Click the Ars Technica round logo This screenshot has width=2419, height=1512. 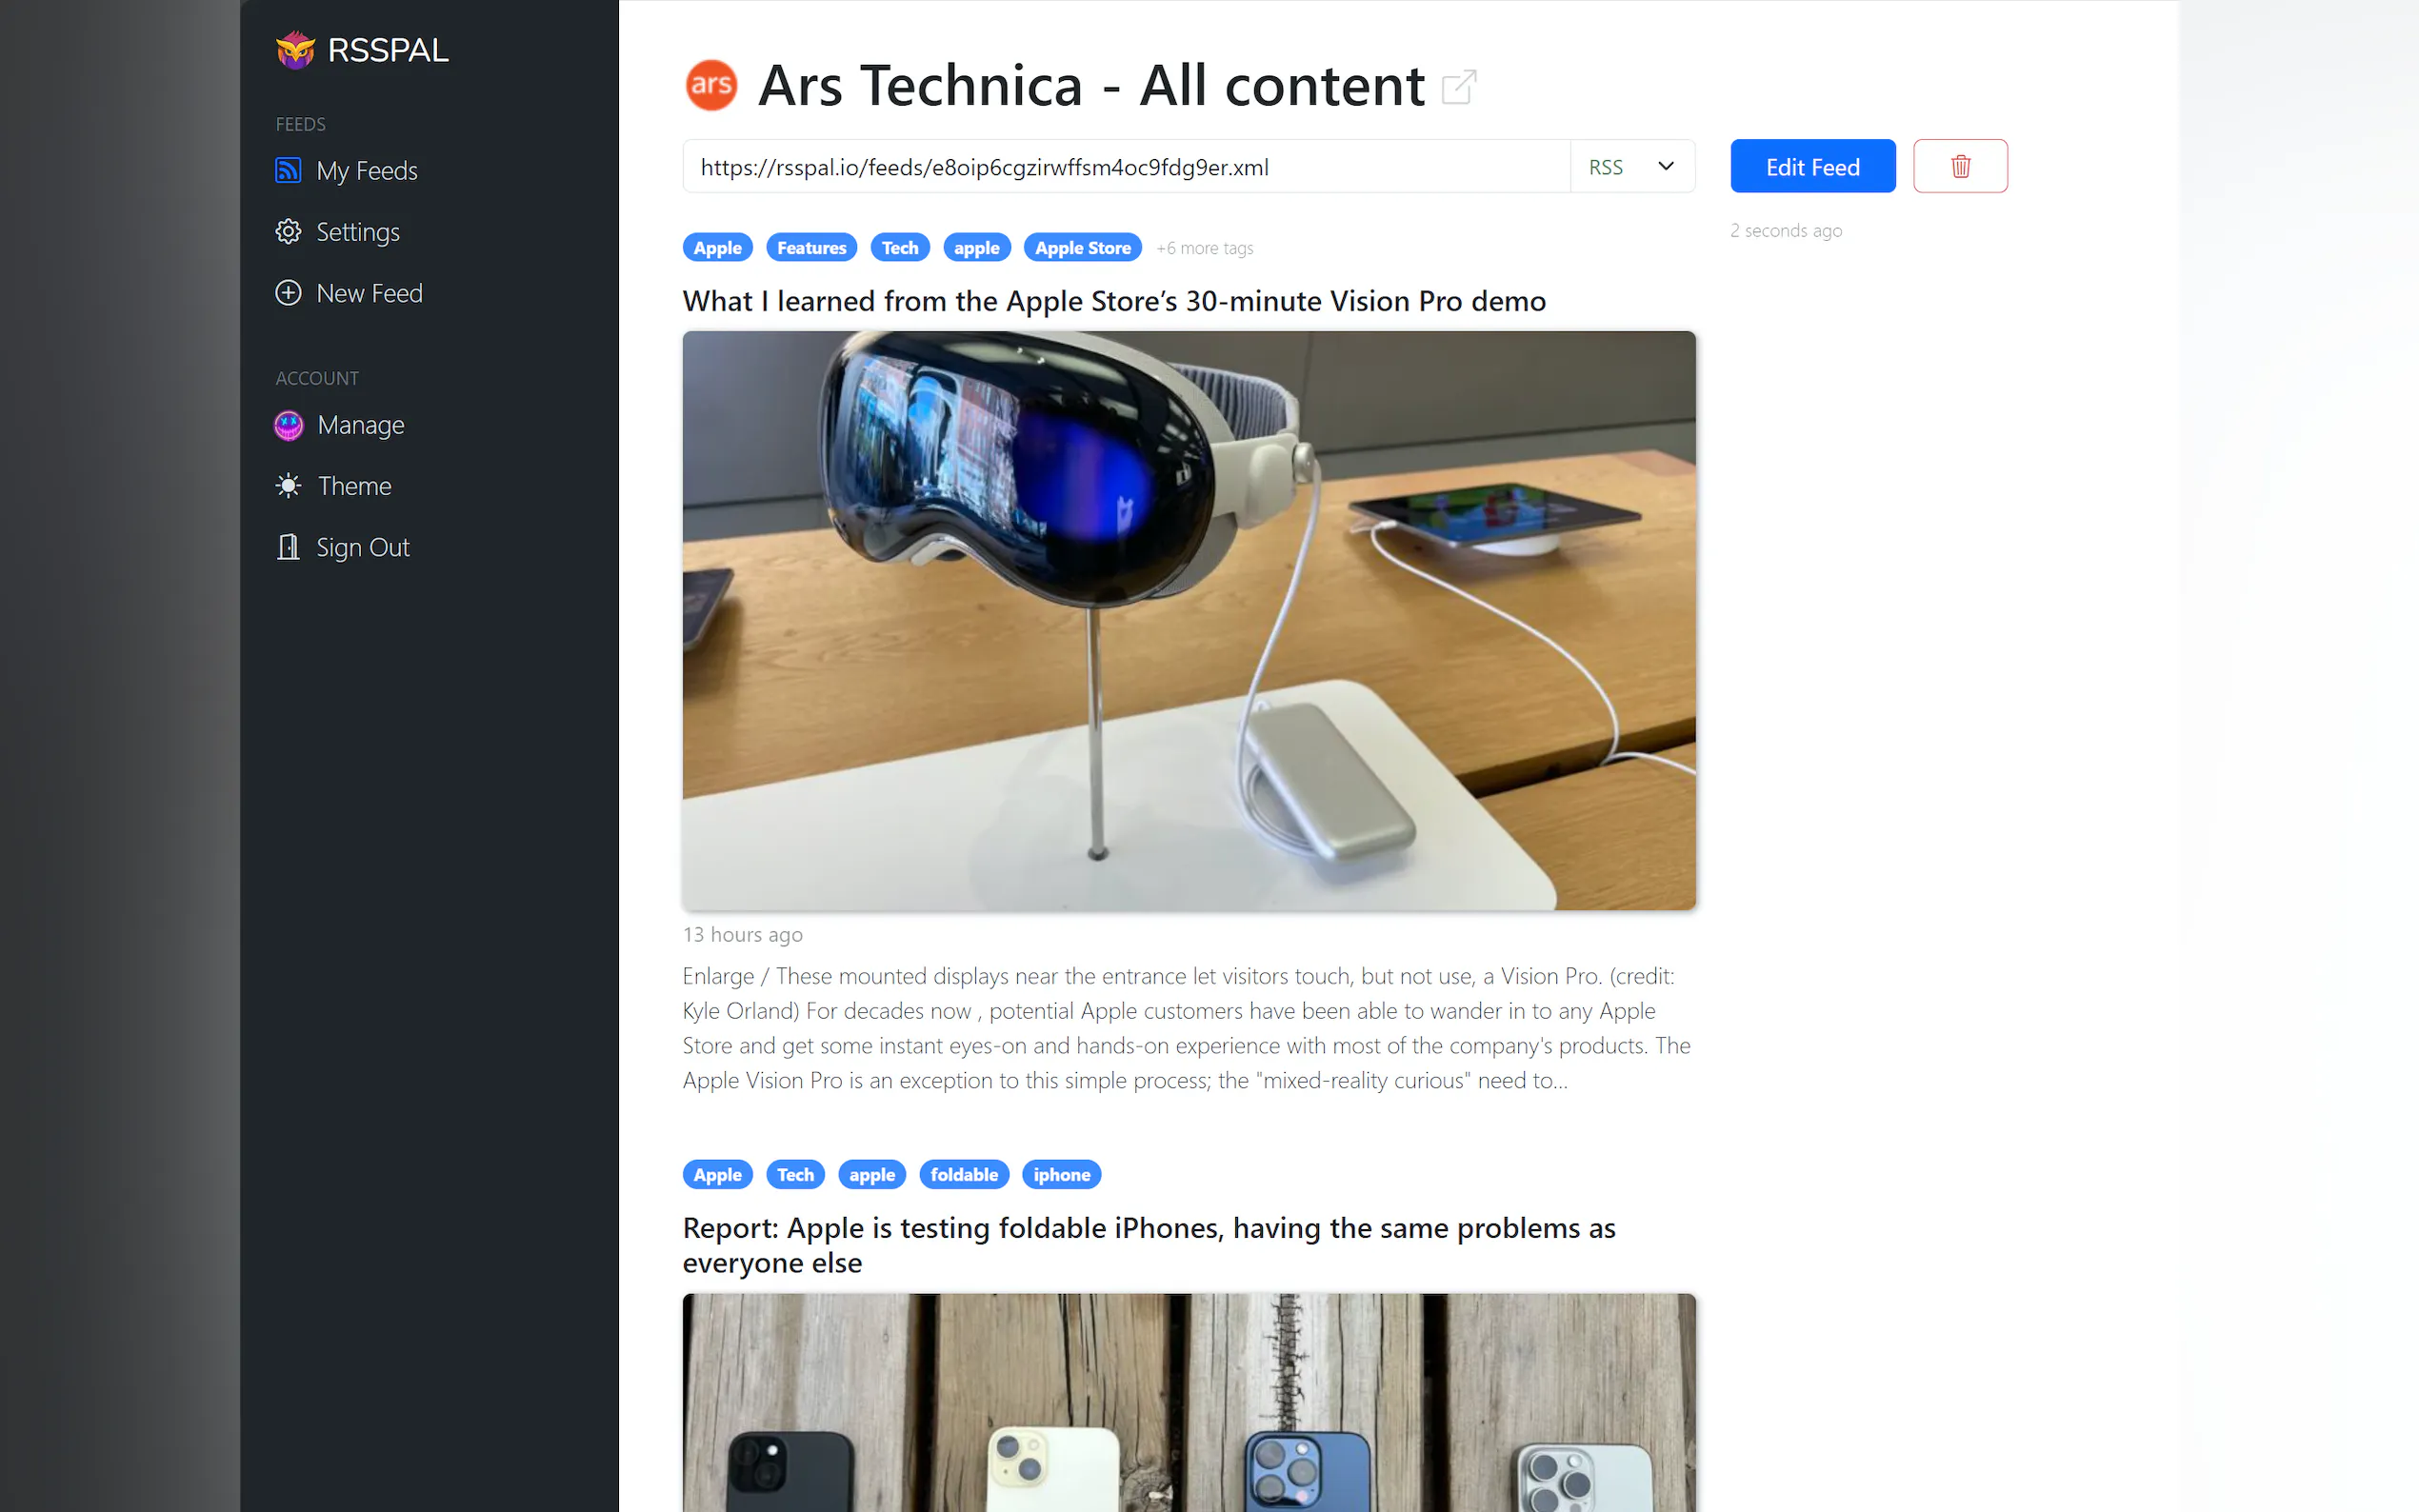(x=711, y=85)
